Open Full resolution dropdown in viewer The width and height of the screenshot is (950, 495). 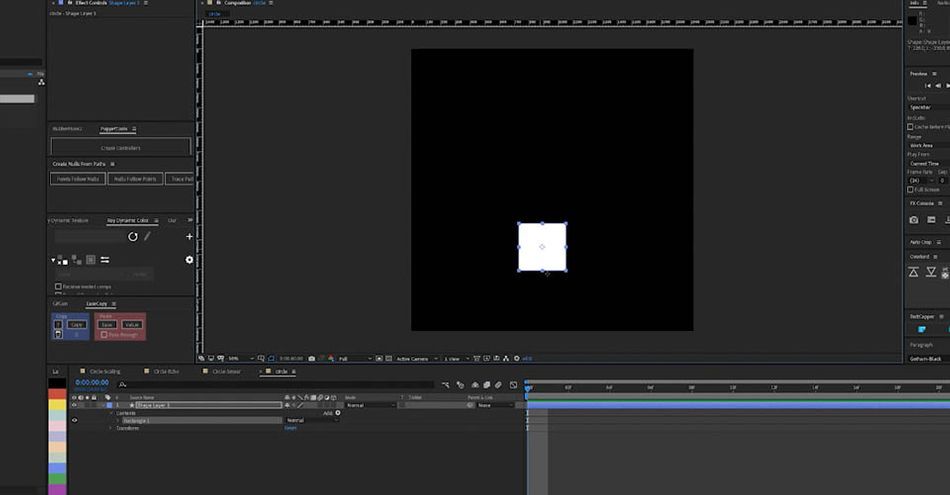(x=354, y=359)
